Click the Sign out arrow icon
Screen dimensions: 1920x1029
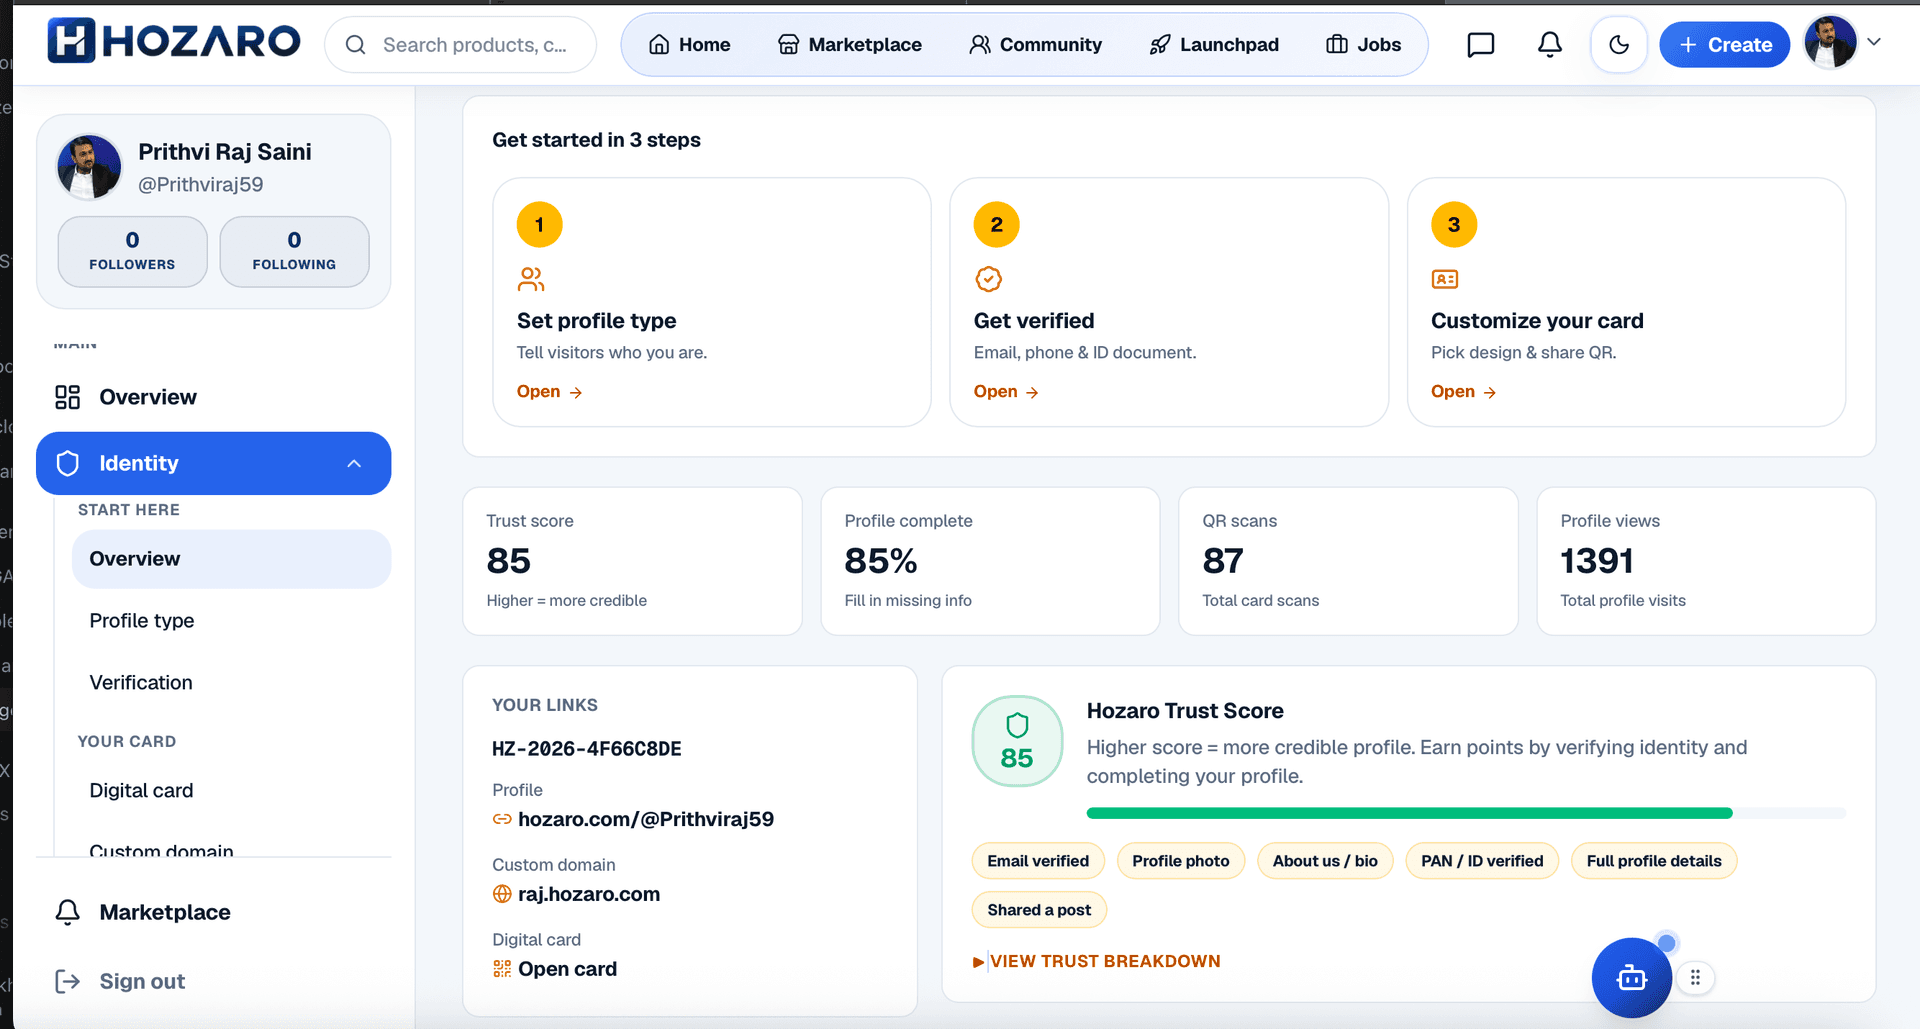(x=67, y=981)
